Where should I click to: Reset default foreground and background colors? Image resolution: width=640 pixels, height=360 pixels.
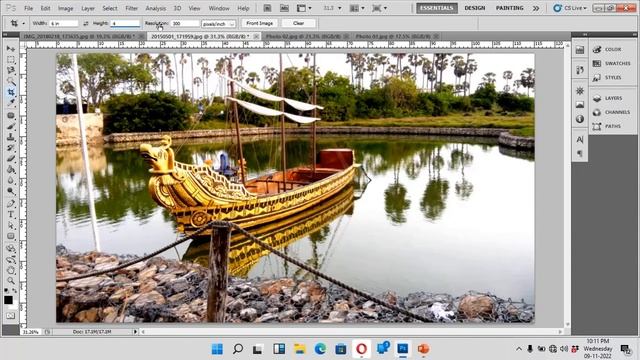[7, 290]
